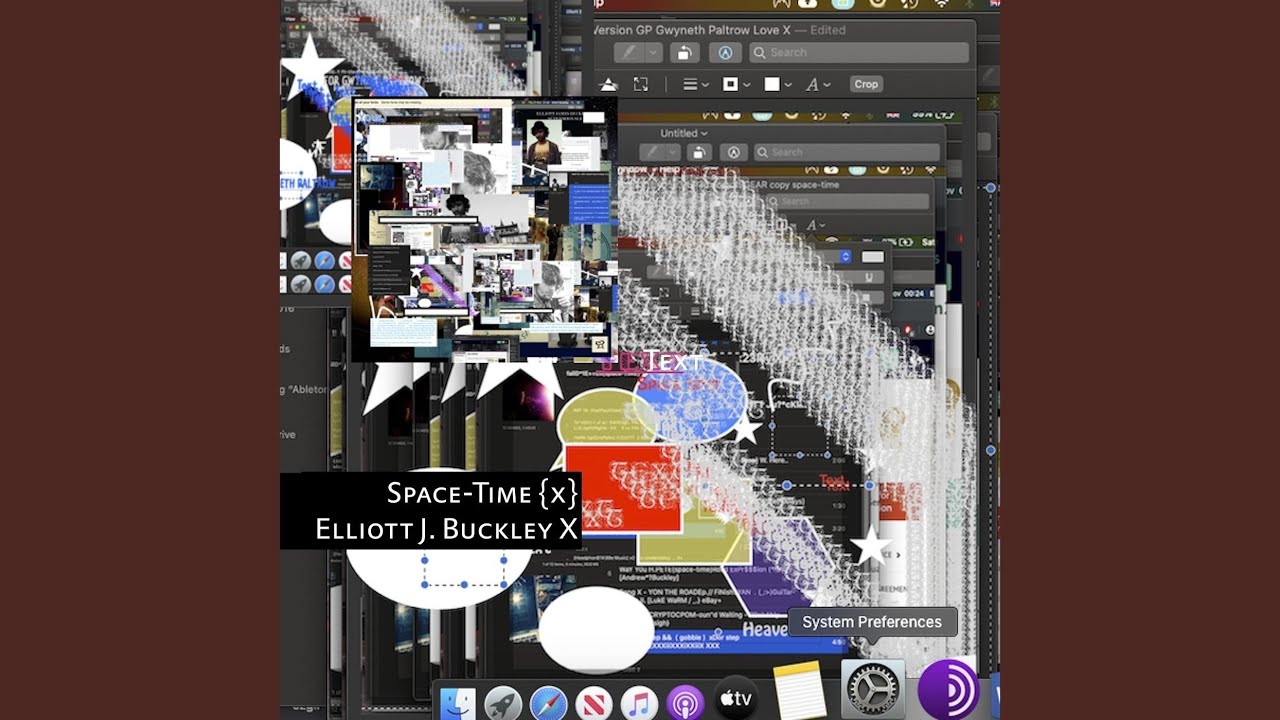Select the red rectangle shape on canvas
This screenshot has height=720, width=1280.
click(x=624, y=489)
